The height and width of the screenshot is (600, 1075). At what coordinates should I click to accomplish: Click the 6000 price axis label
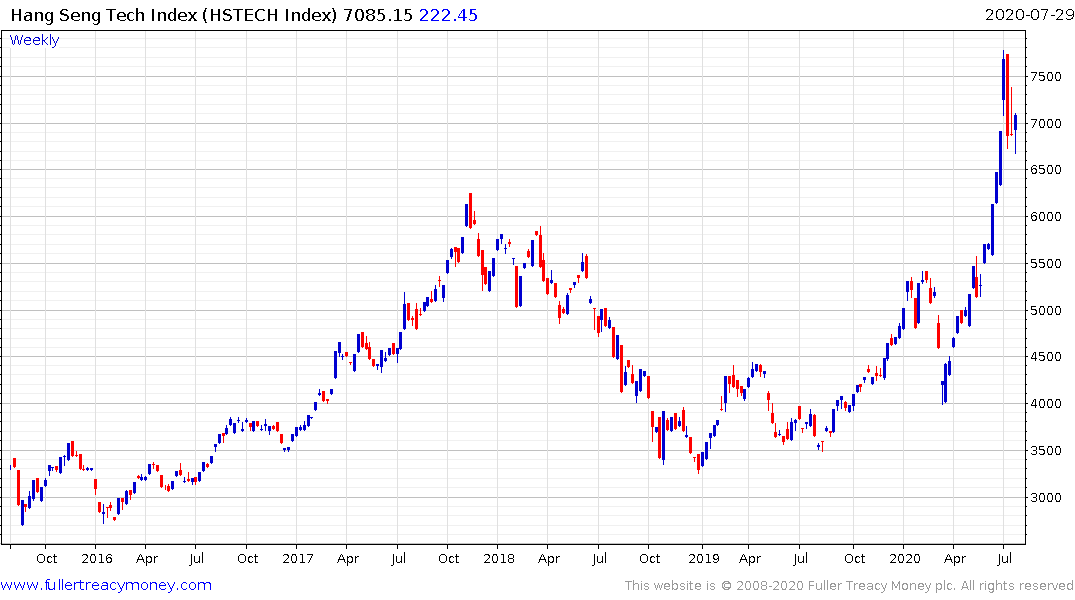click(1046, 217)
